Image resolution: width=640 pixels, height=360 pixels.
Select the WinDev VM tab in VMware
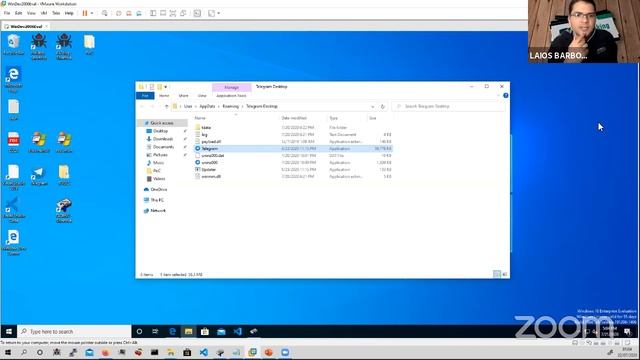pyautogui.click(x=26, y=26)
